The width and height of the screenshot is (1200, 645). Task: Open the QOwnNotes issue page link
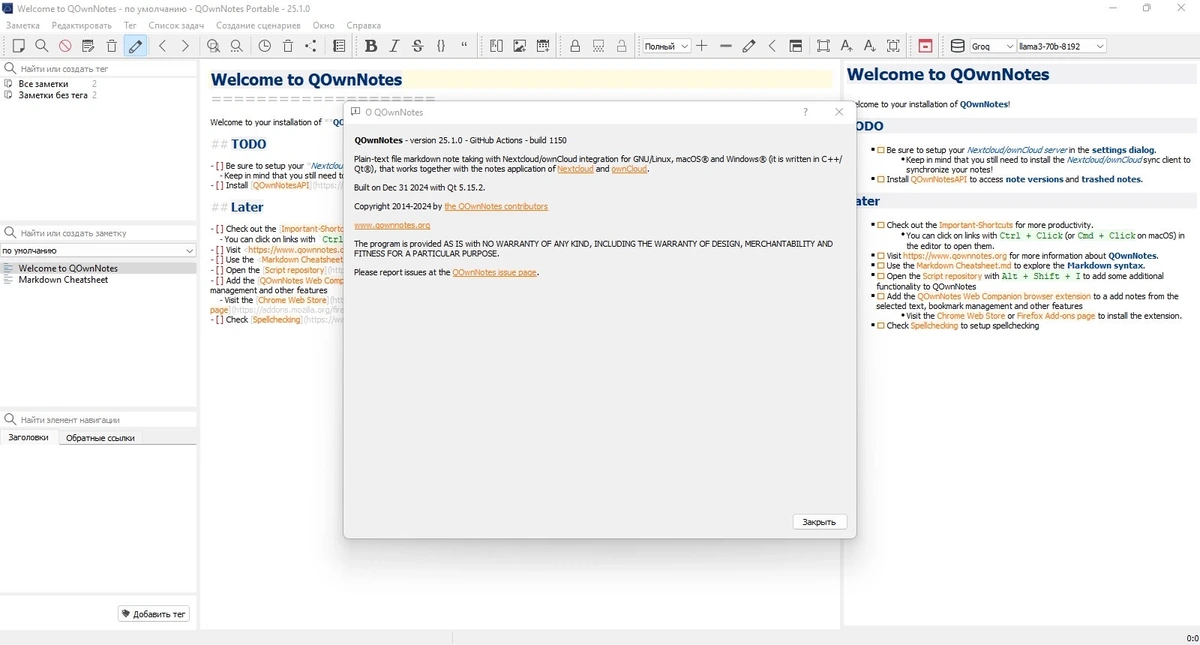[494, 272]
